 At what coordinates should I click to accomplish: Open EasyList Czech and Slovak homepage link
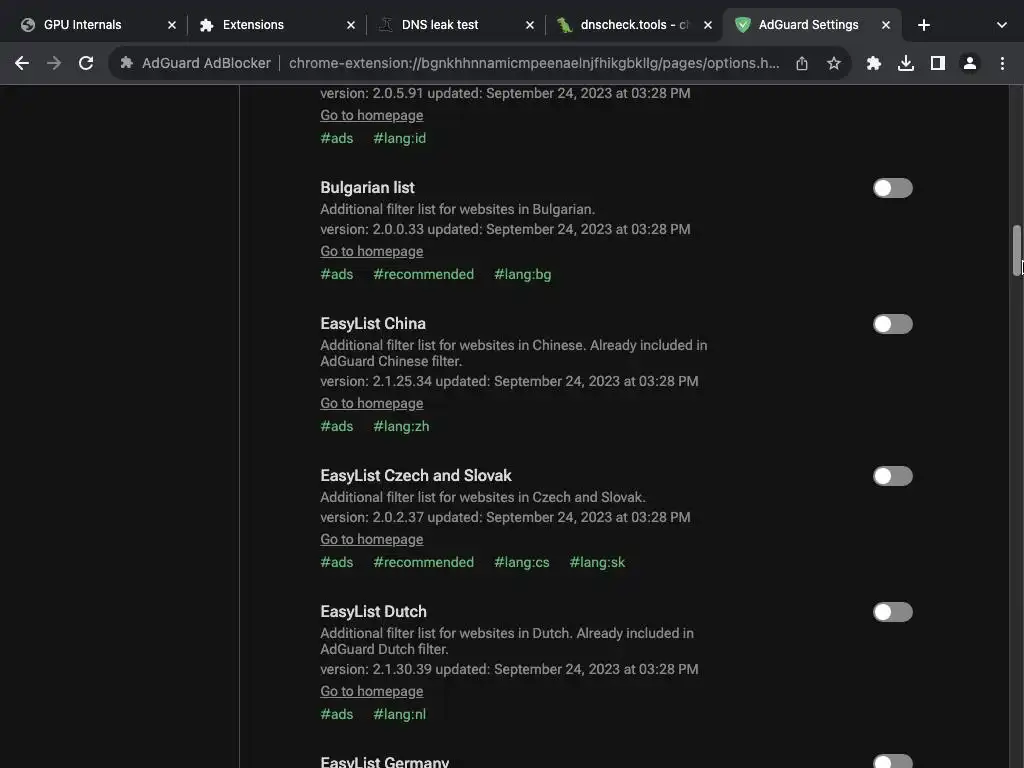point(372,539)
